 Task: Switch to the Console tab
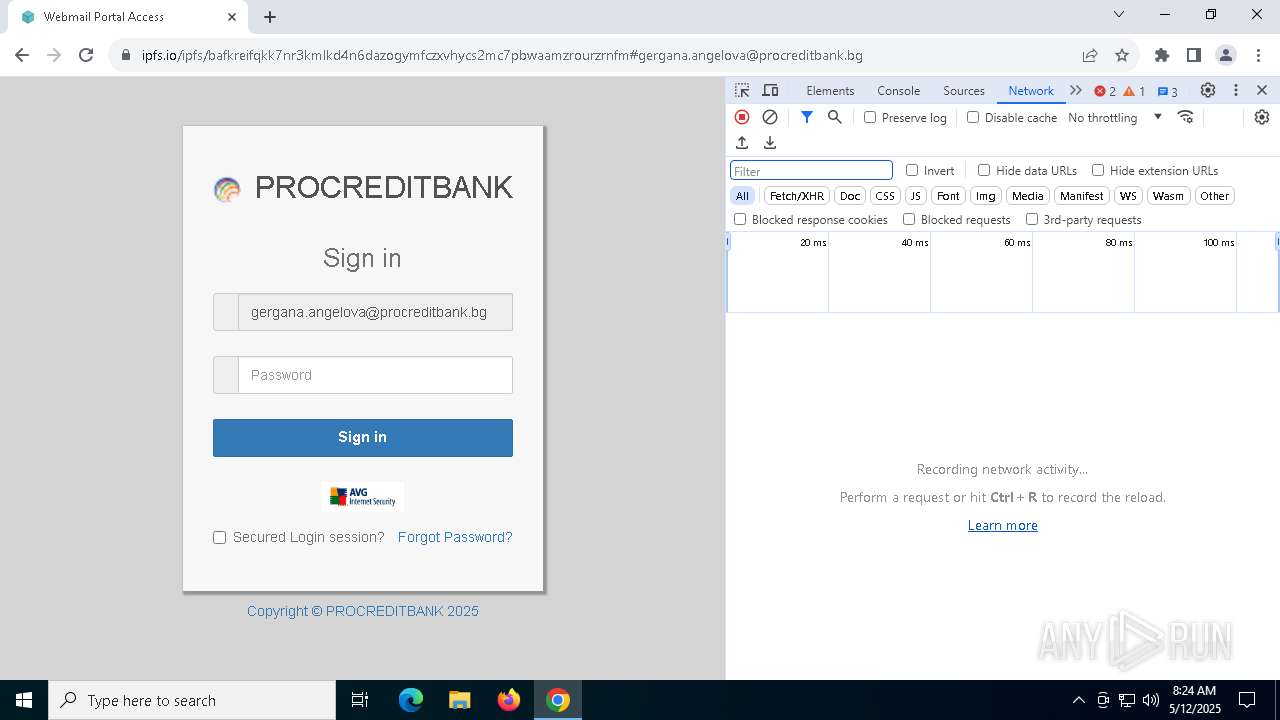(x=898, y=90)
